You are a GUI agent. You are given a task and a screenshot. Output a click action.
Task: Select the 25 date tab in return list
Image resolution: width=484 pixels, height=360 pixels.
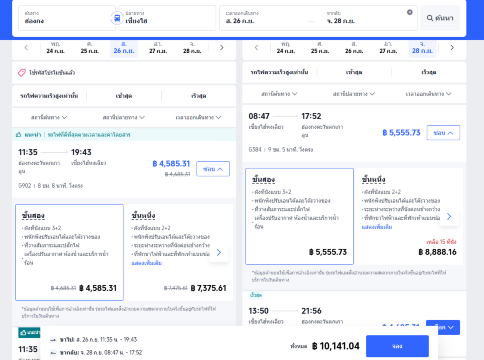[320, 48]
